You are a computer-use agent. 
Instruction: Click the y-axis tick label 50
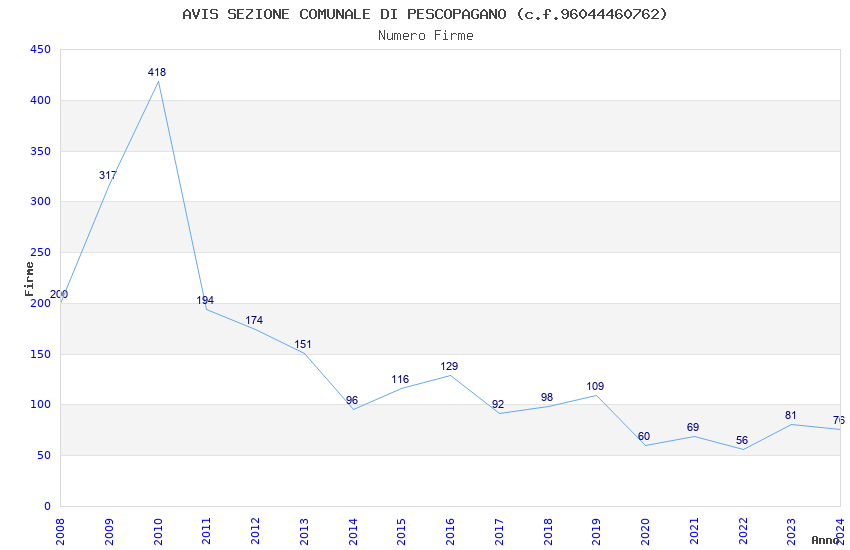pos(44,455)
